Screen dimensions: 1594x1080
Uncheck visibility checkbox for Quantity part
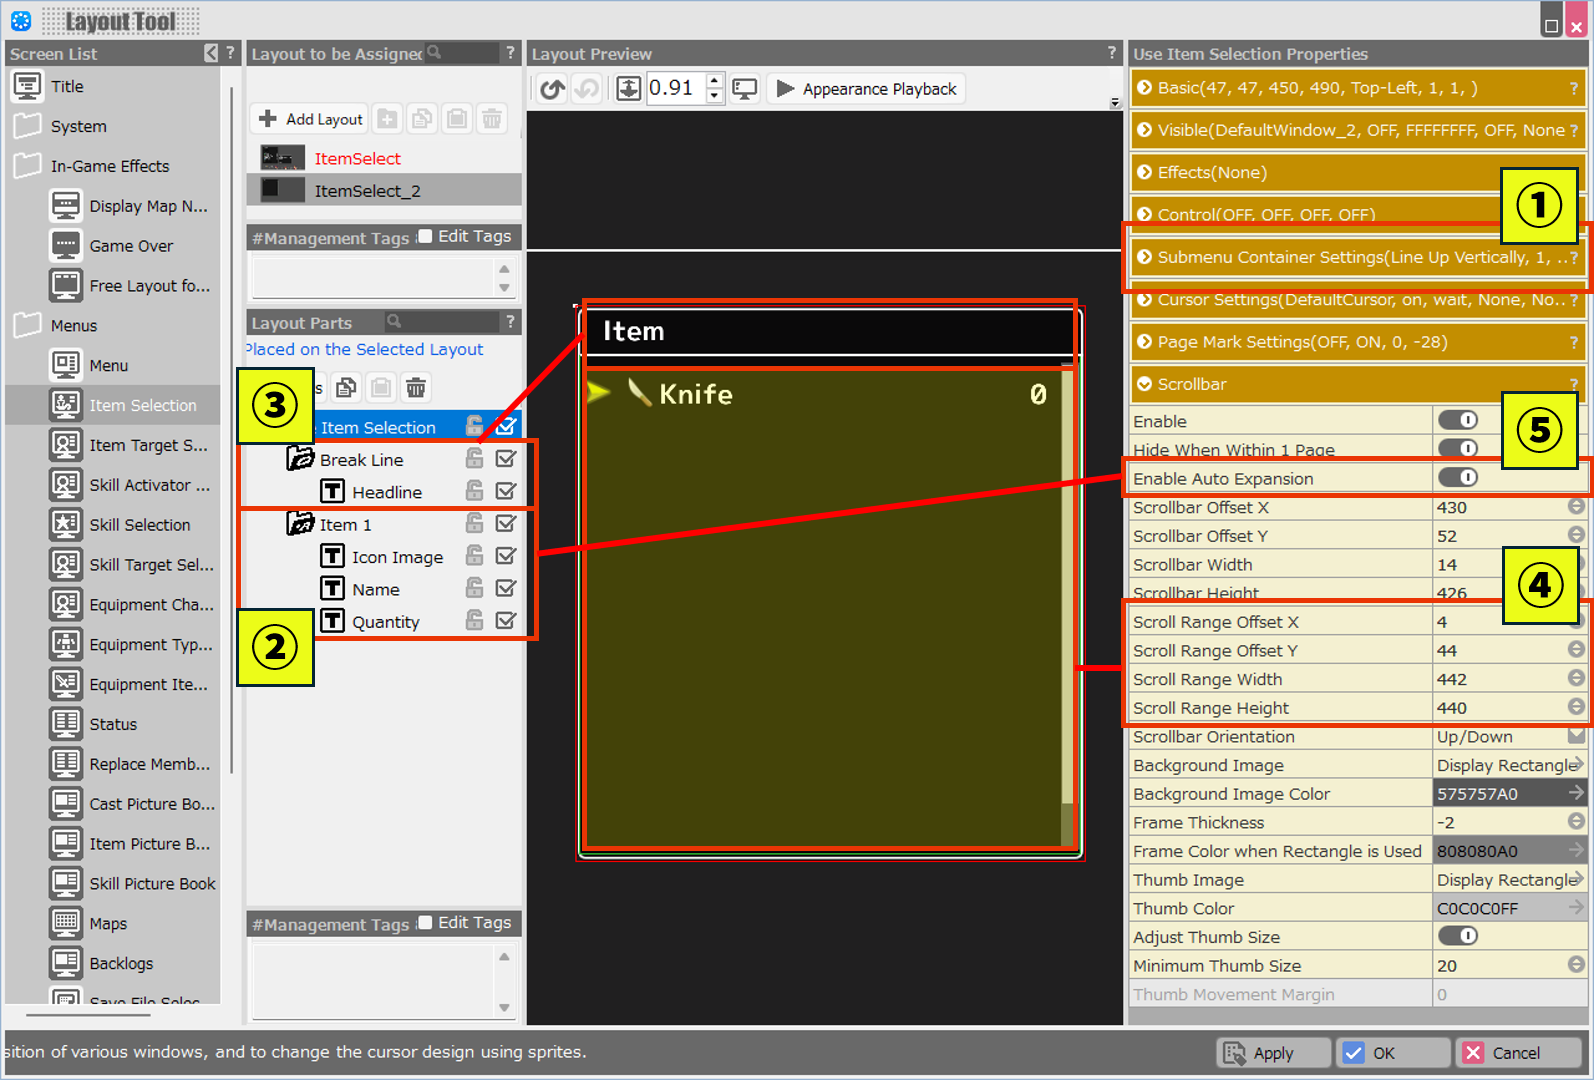coord(506,621)
